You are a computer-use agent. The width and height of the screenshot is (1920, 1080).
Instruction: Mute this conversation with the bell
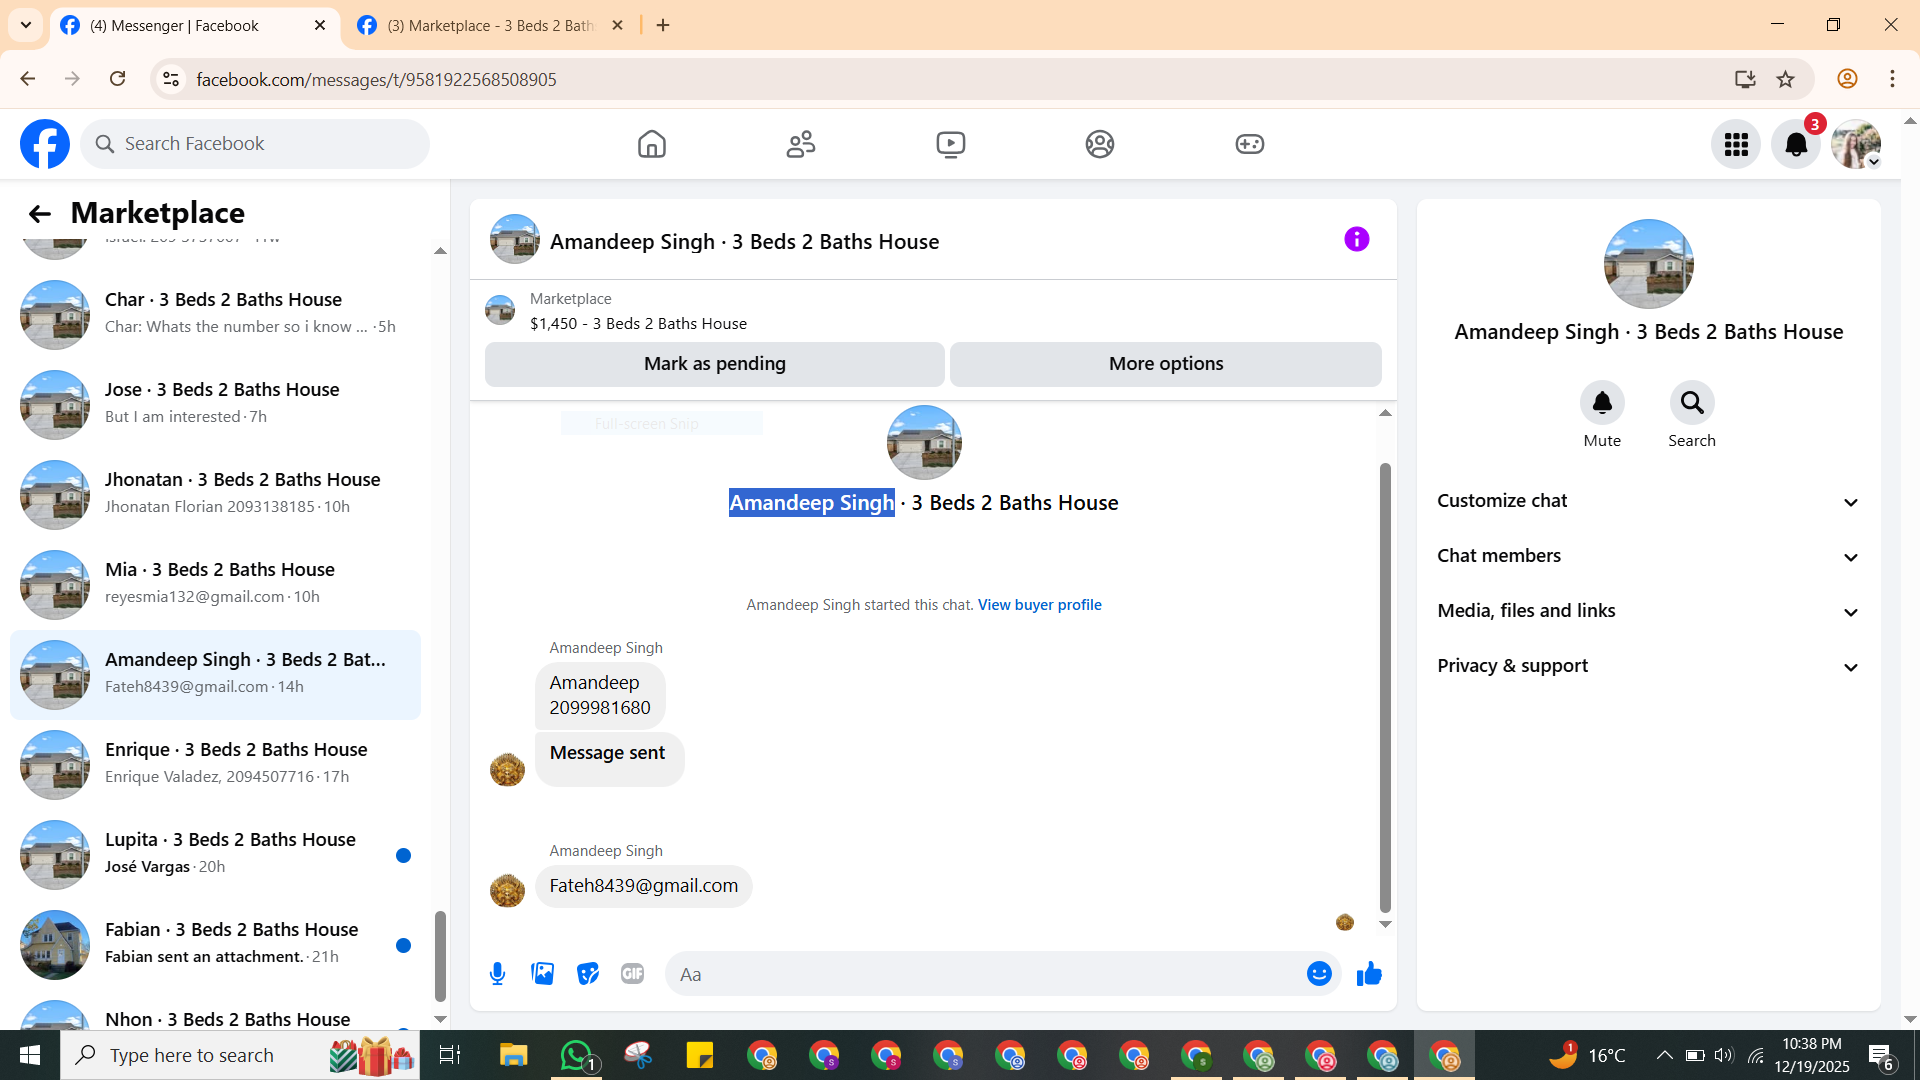click(x=1602, y=403)
